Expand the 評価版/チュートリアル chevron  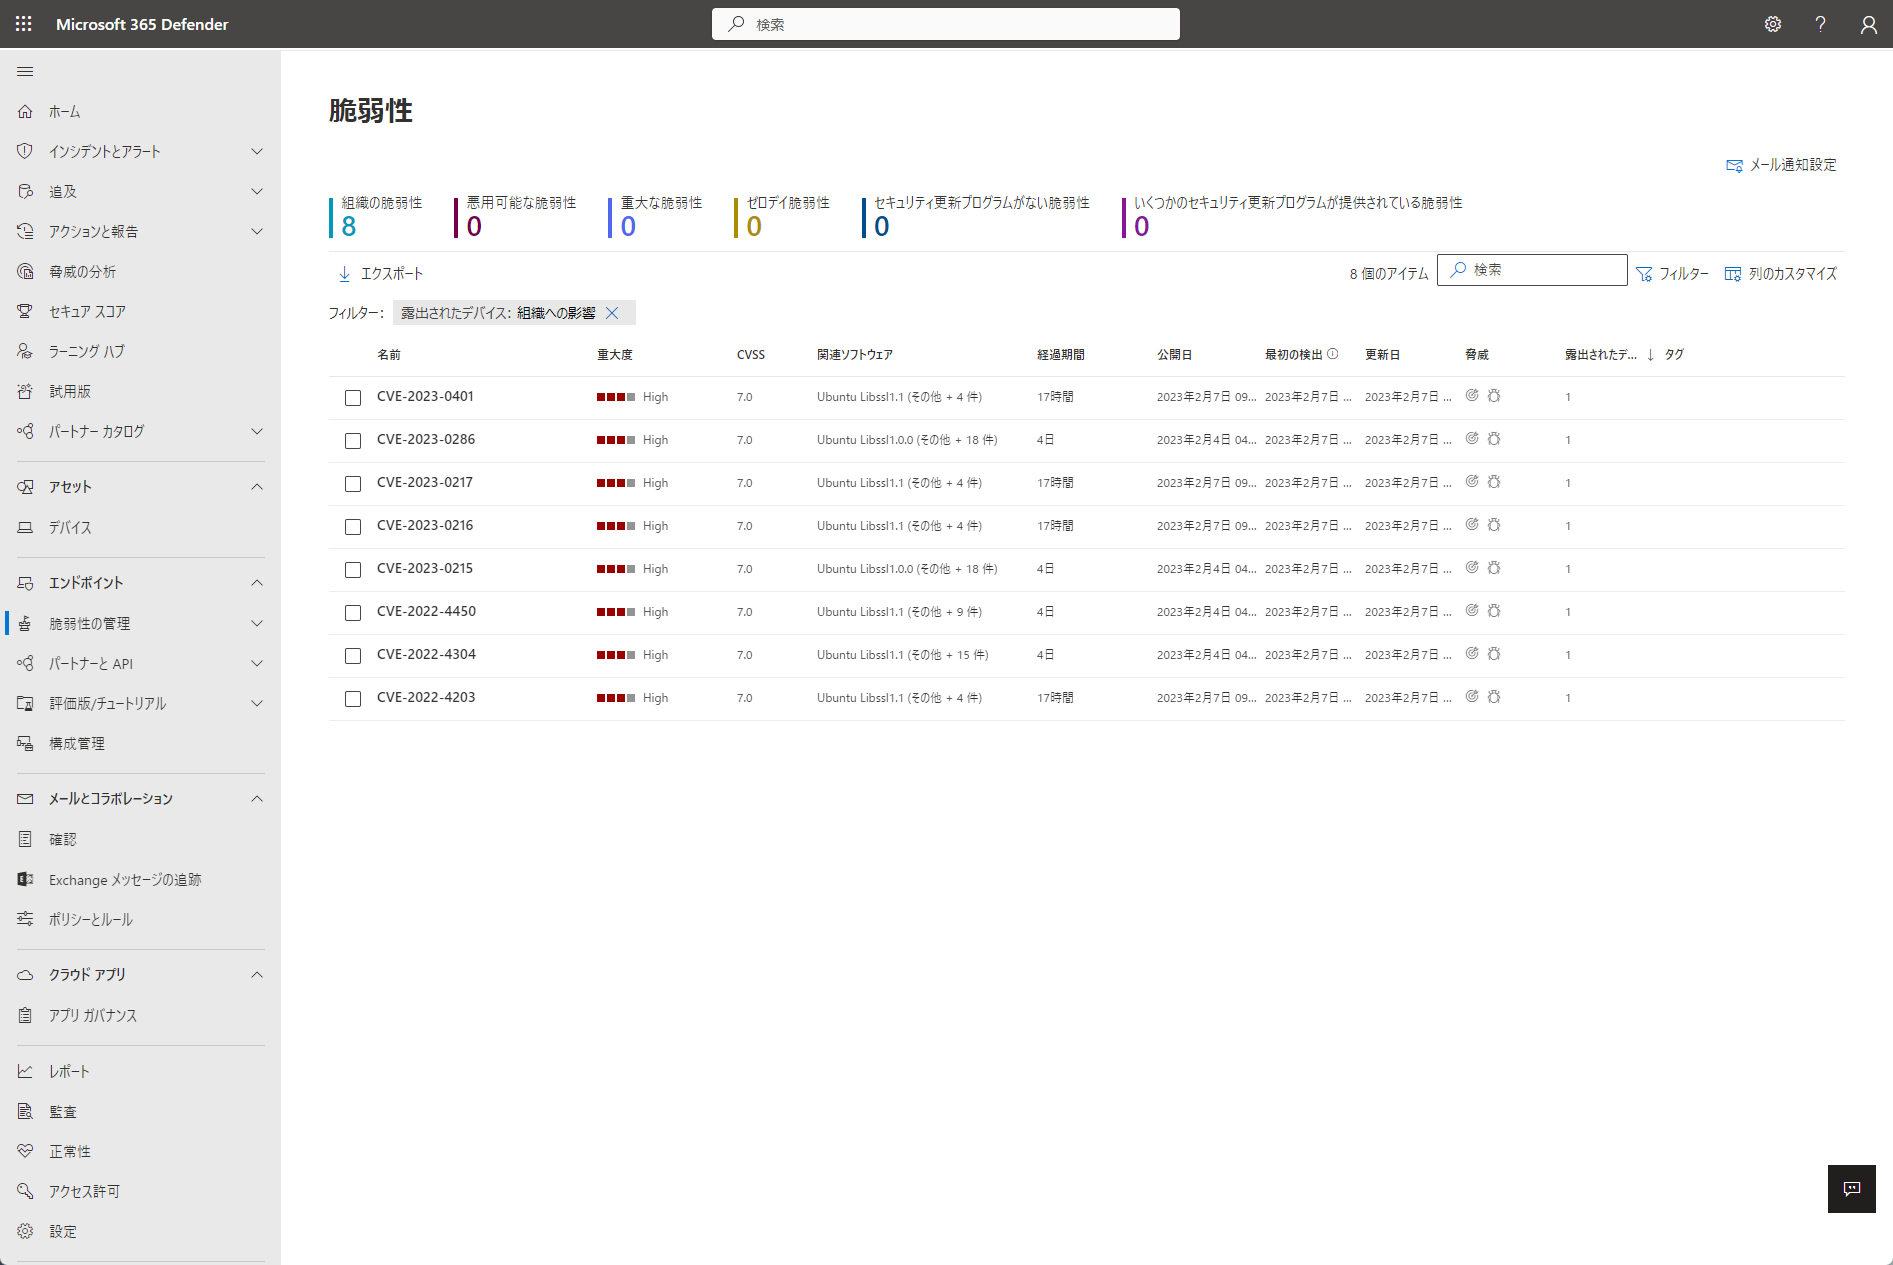(x=257, y=703)
